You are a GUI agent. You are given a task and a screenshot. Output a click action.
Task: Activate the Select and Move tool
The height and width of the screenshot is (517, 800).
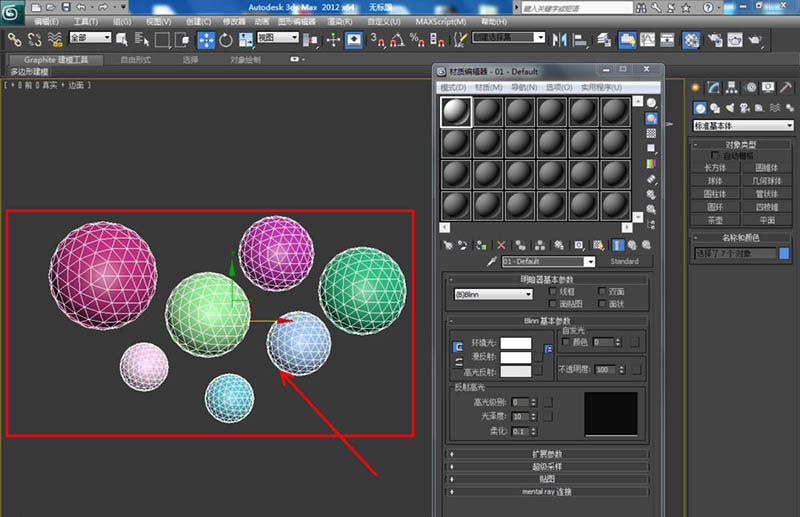click(x=206, y=40)
